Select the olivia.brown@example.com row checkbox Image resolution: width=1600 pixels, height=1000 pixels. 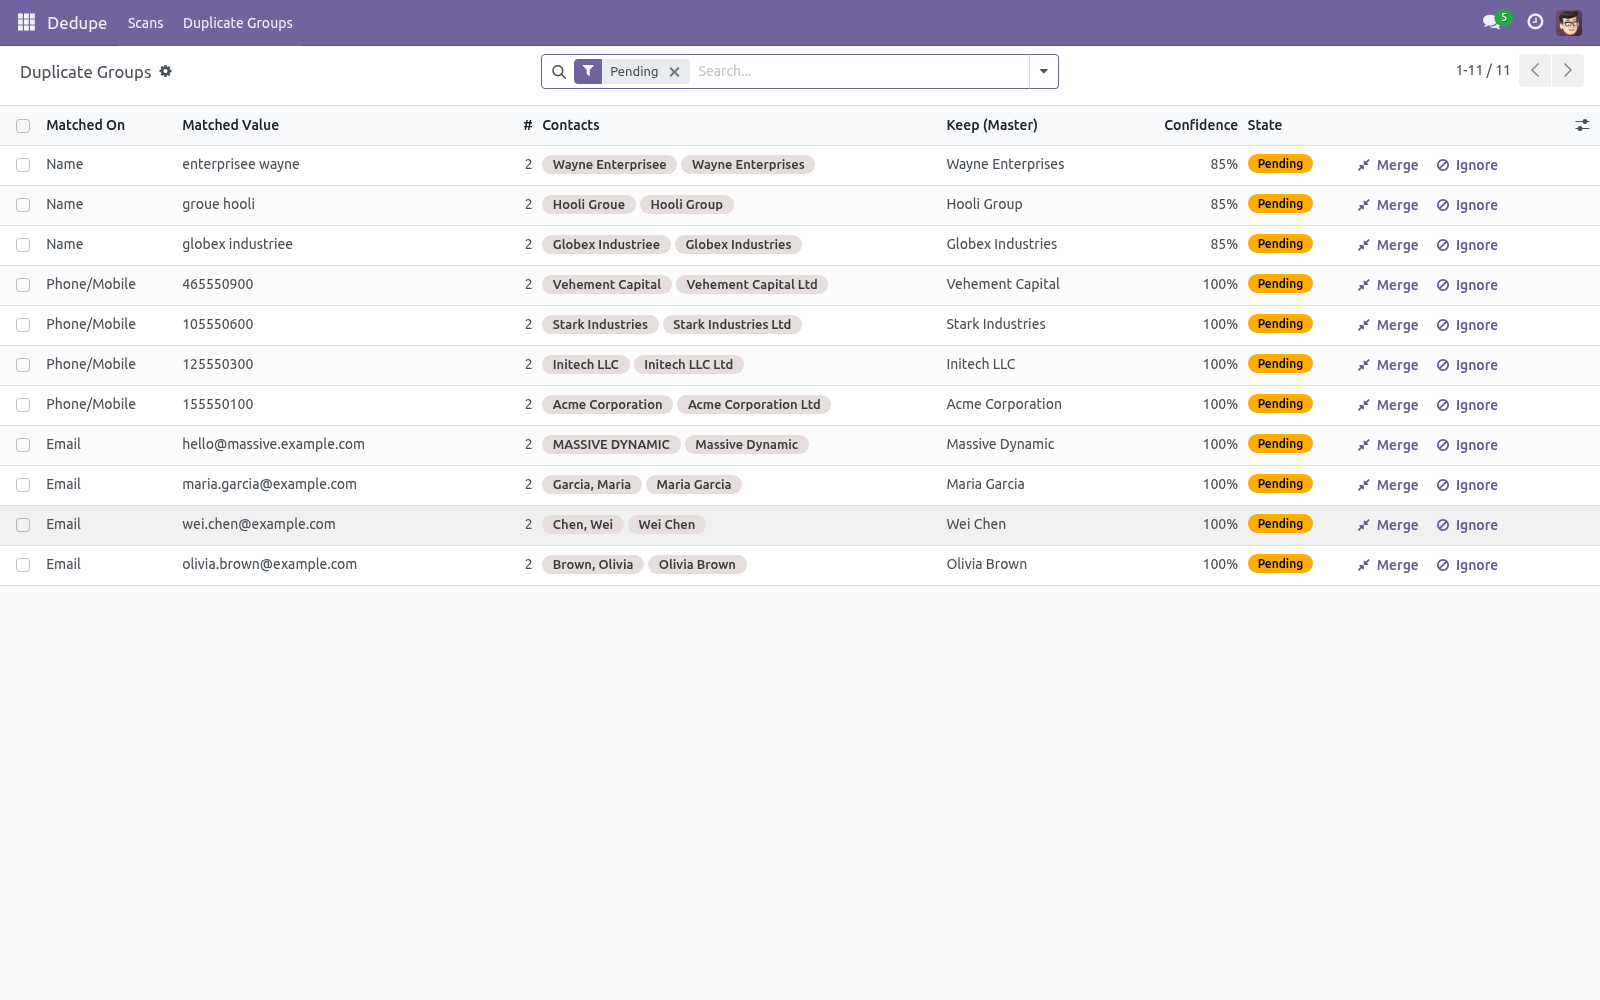pyautogui.click(x=23, y=565)
